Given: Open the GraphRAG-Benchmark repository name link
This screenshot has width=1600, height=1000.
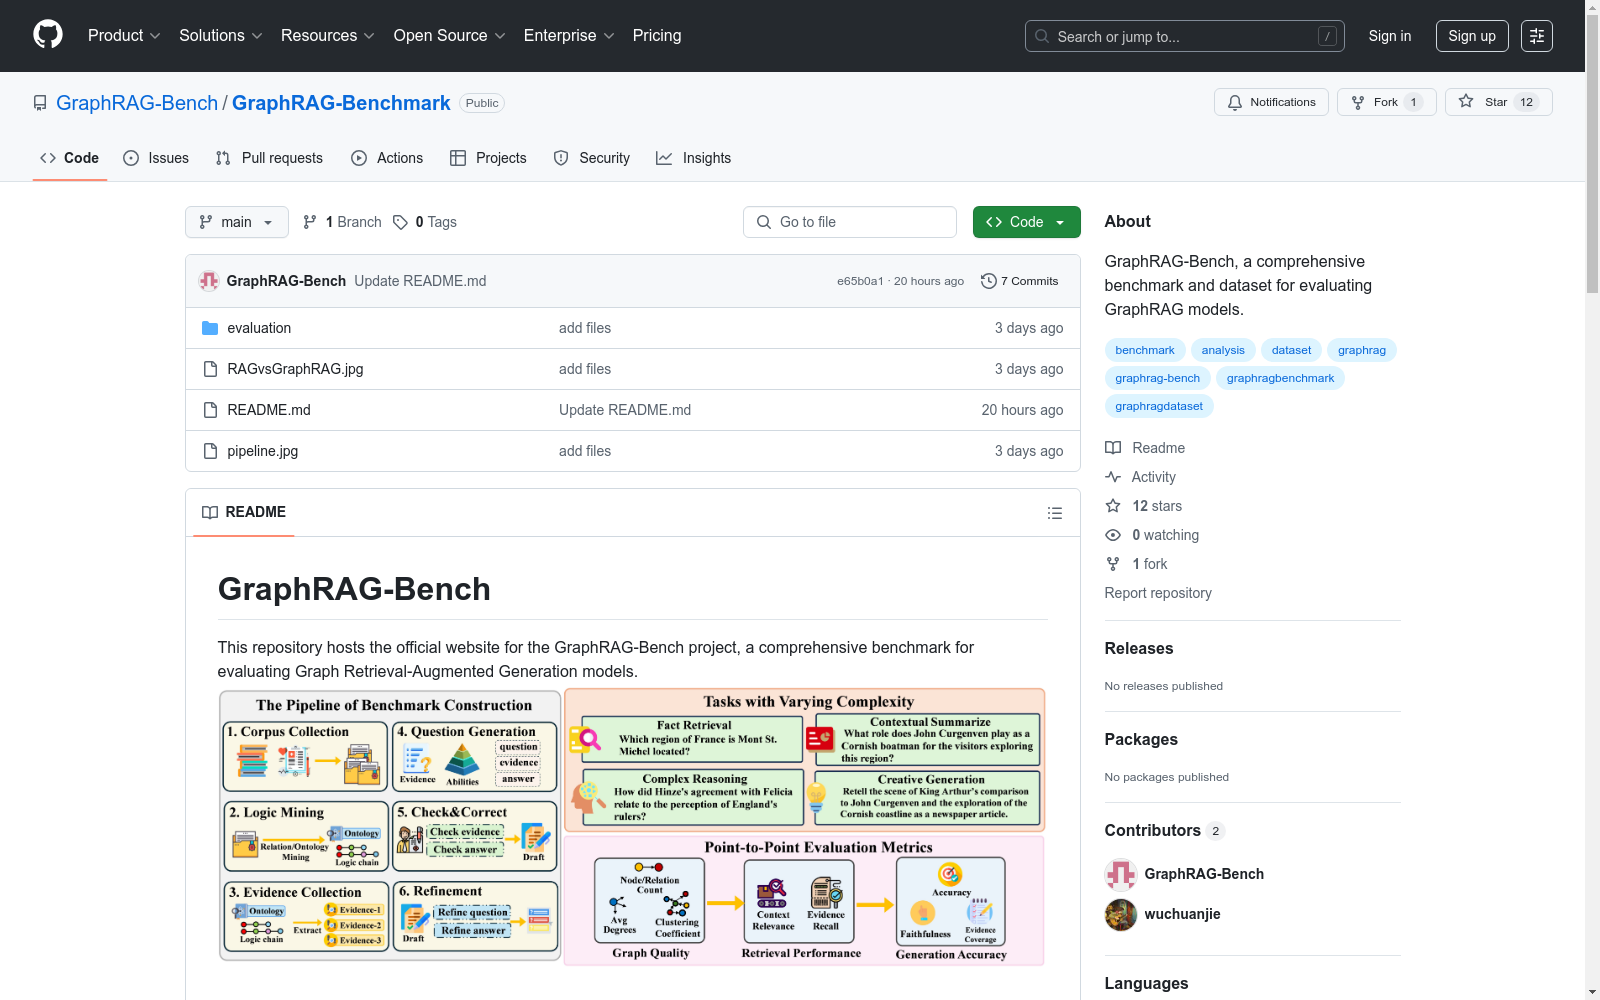Looking at the screenshot, I should tap(341, 103).
